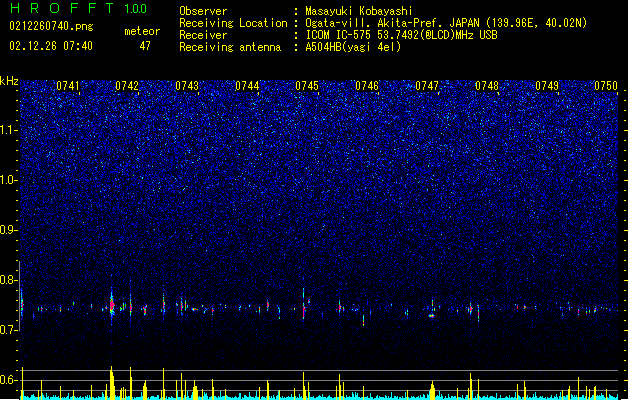Image resolution: width=629 pixels, height=400 pixels.
Task: Click the meteor count value 47
Action: tap(145, 46)
